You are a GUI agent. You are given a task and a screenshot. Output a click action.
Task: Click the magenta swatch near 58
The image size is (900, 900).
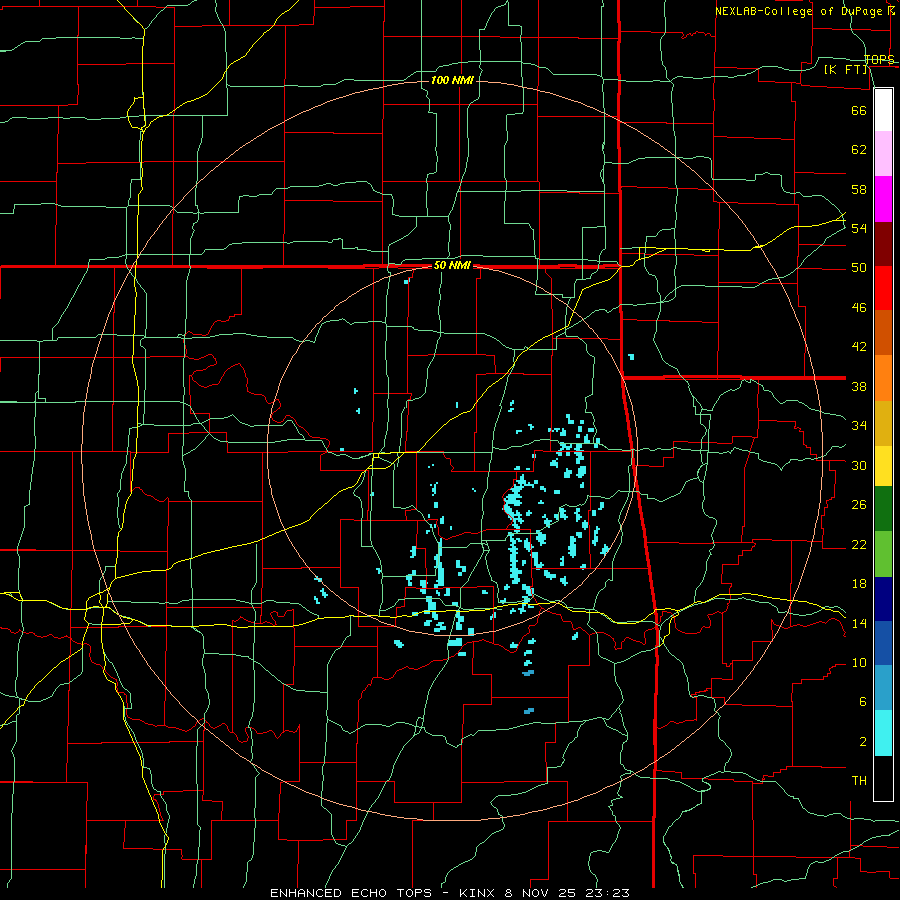pos(883,199)
